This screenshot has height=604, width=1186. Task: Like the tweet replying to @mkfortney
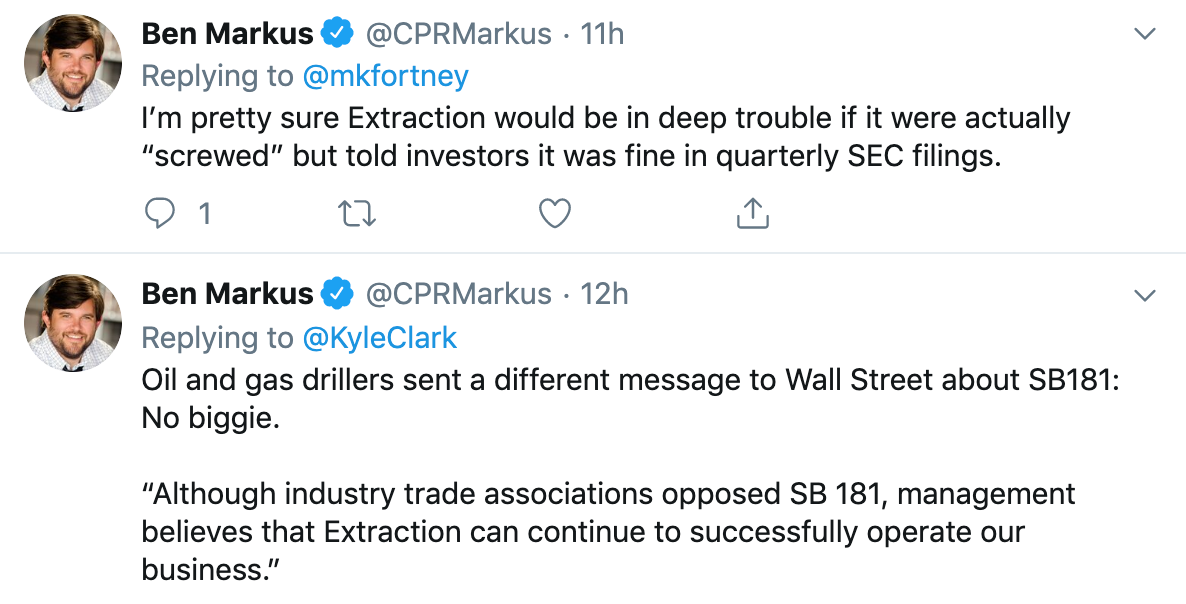tap(555, 213)
